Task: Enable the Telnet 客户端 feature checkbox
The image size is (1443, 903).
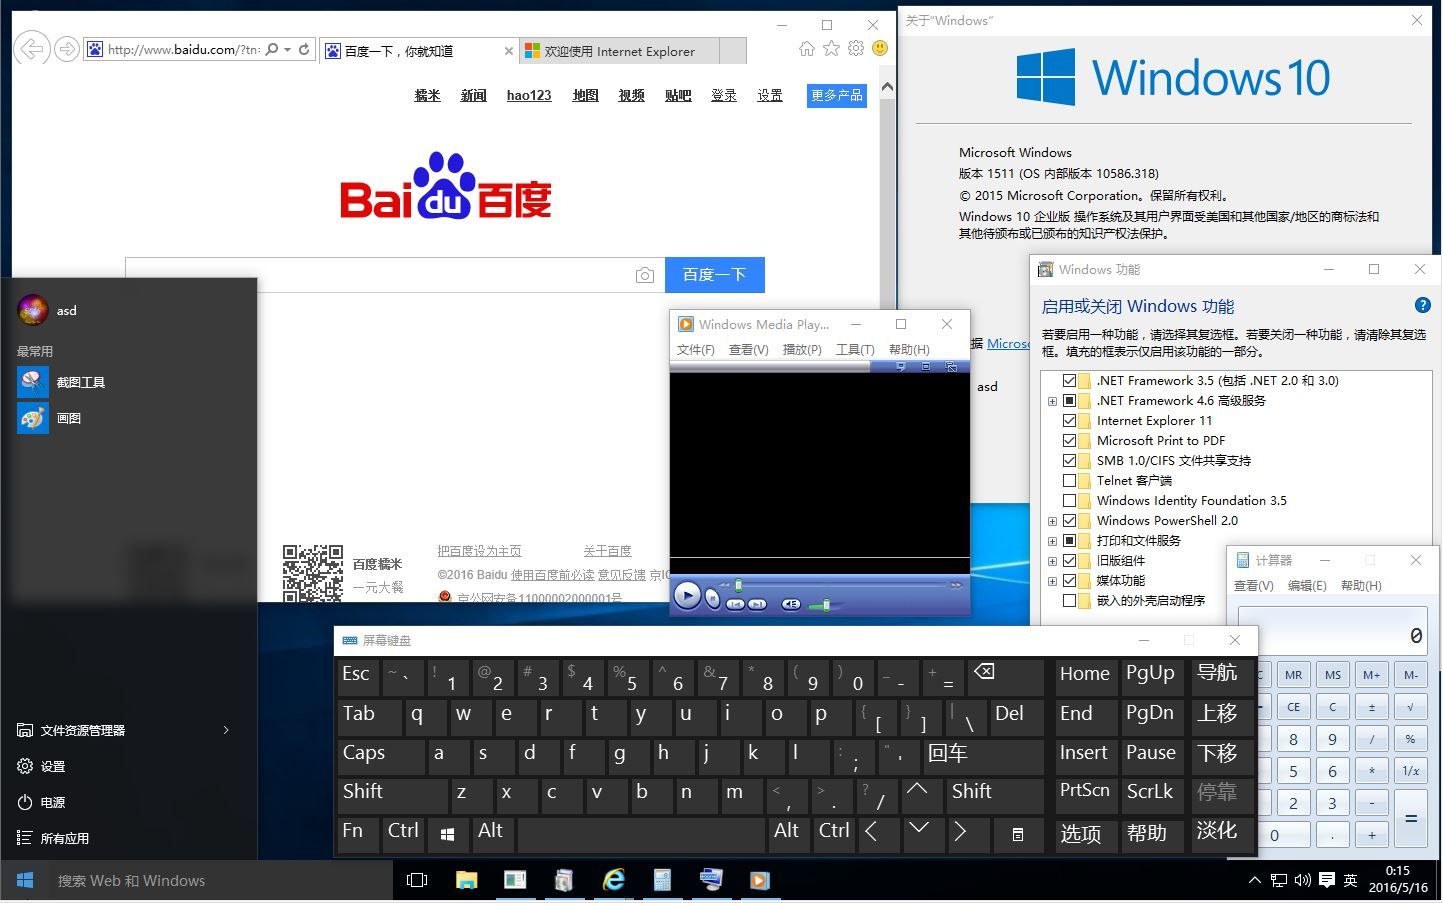Action: tap(1070, 481)
